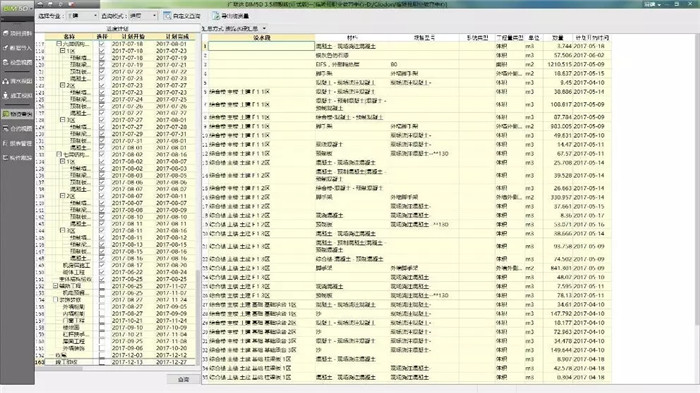Click the 导出物资量 export icon
Screen dimensions: 700x393
click(x=230, y=16)
